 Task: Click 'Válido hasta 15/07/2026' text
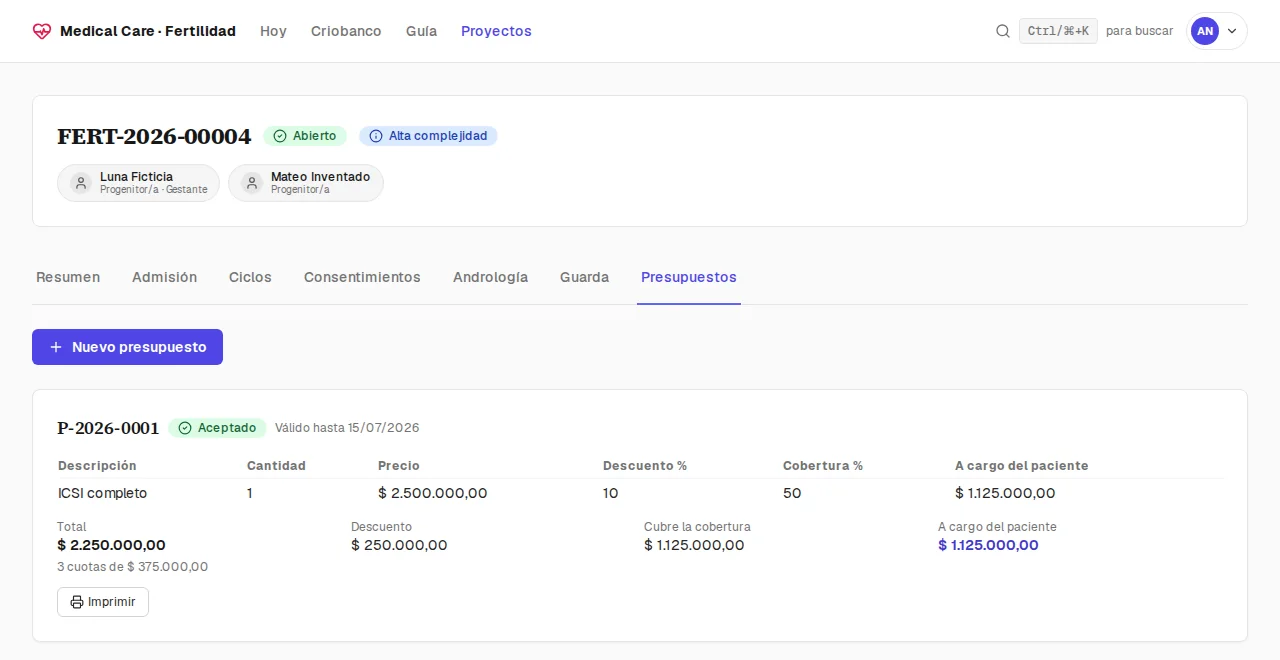click(347, 428)
